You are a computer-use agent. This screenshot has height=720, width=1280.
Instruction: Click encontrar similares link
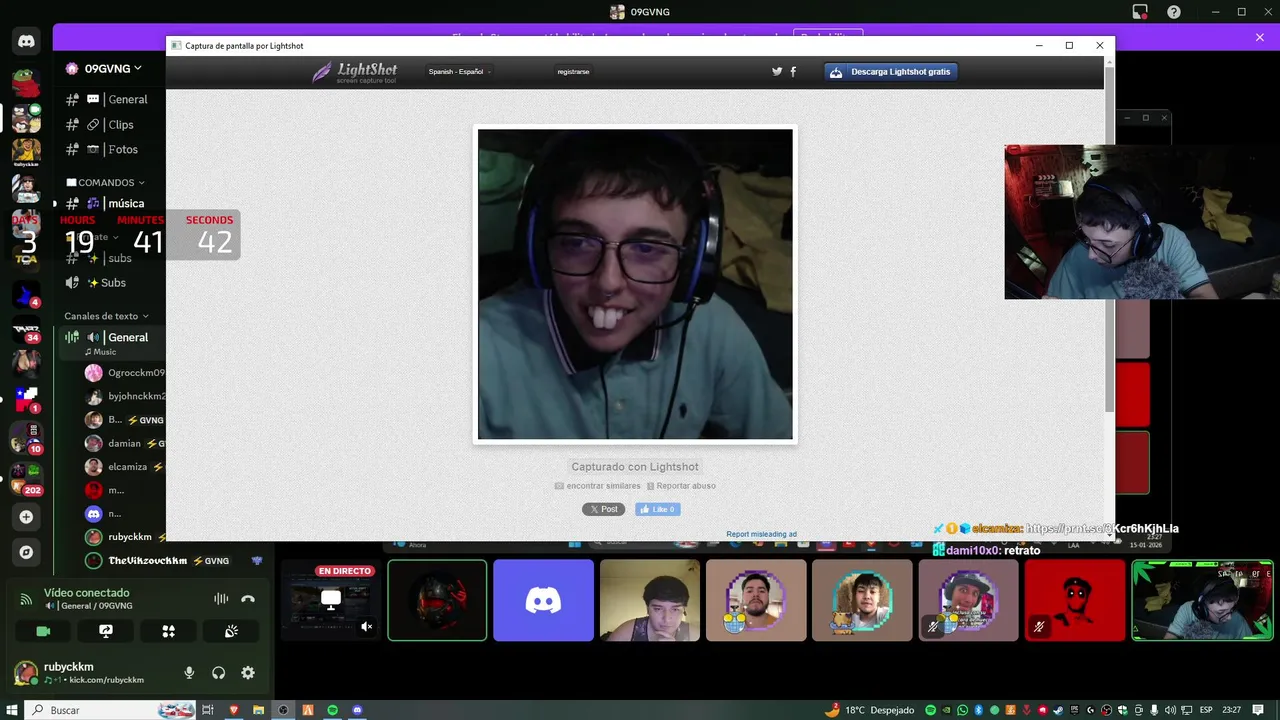click(597, 486)
